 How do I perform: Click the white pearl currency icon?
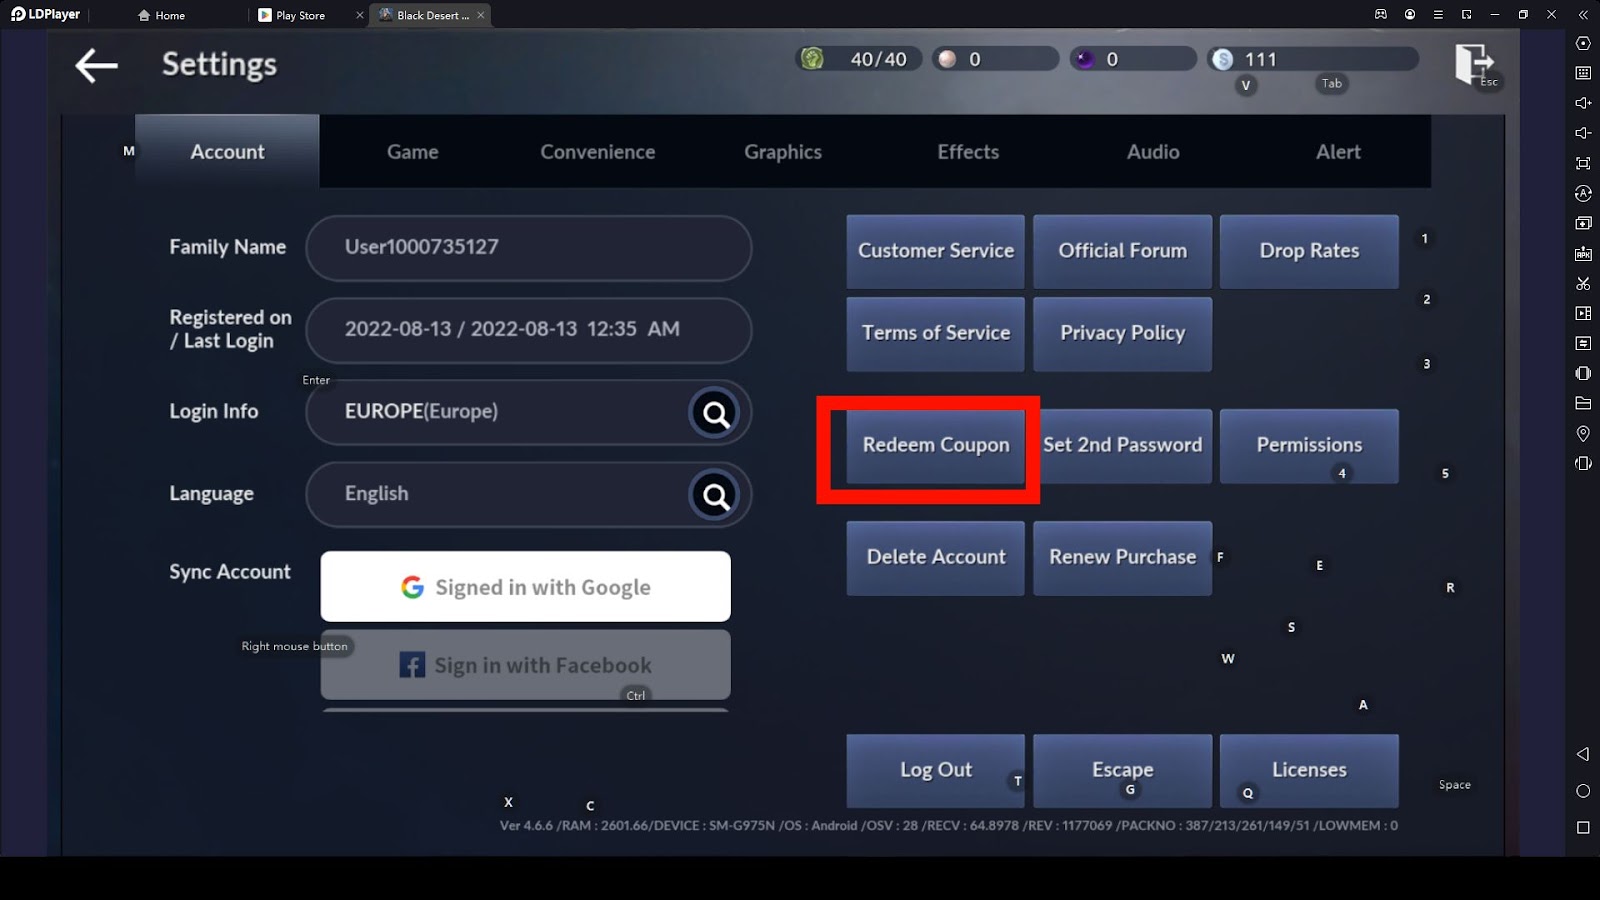(947, 59)
